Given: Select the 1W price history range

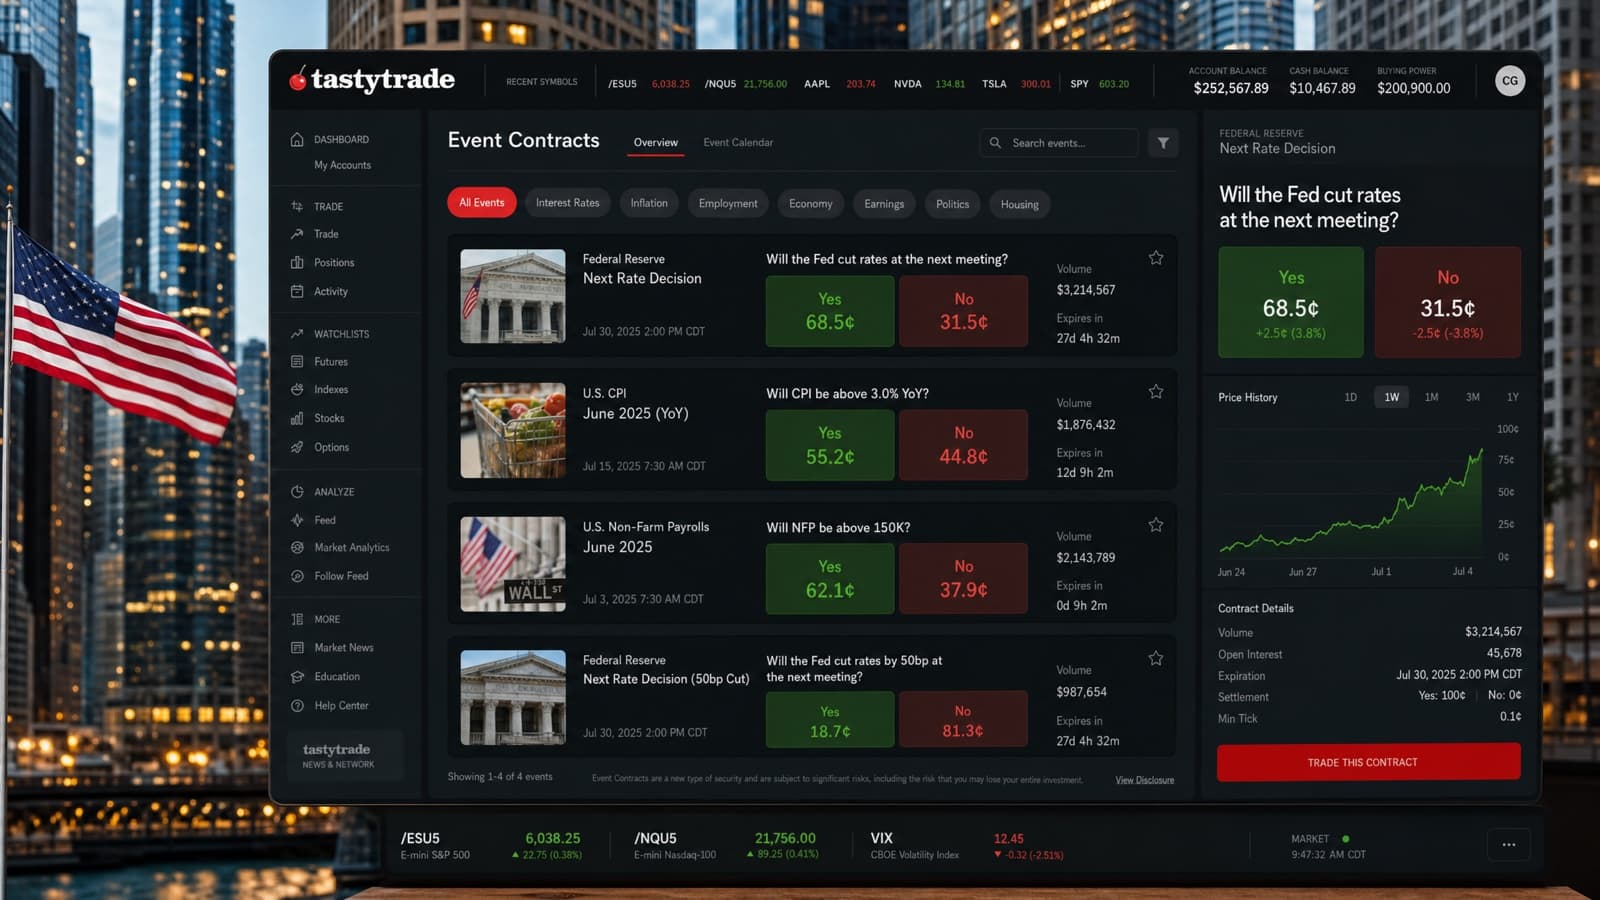Looking at the screenshot, I should [x=1392, y=397].
